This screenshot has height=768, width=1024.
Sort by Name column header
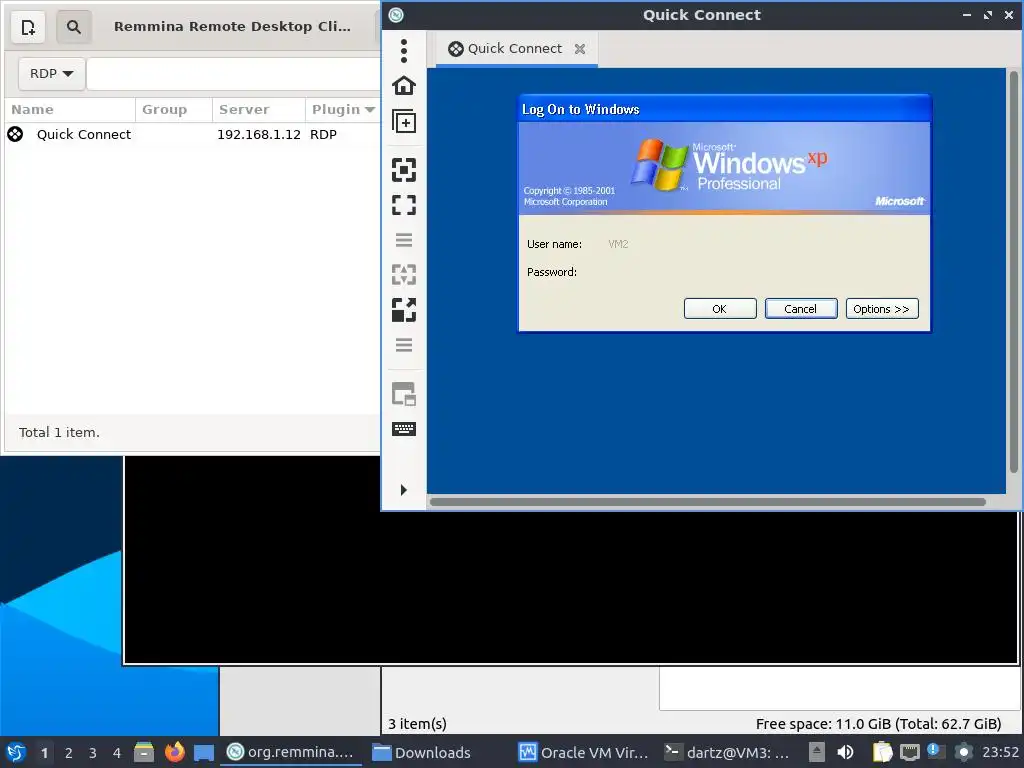click(70, 110)
